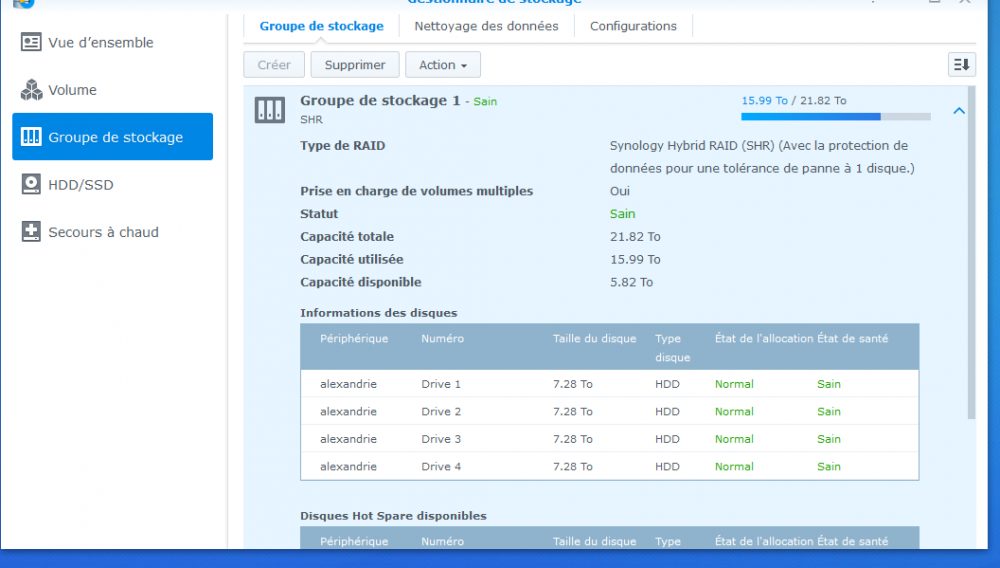Open the Configurations tab
The width and height of the screenshot is (1000, 568).
click(x=633, y=26)
